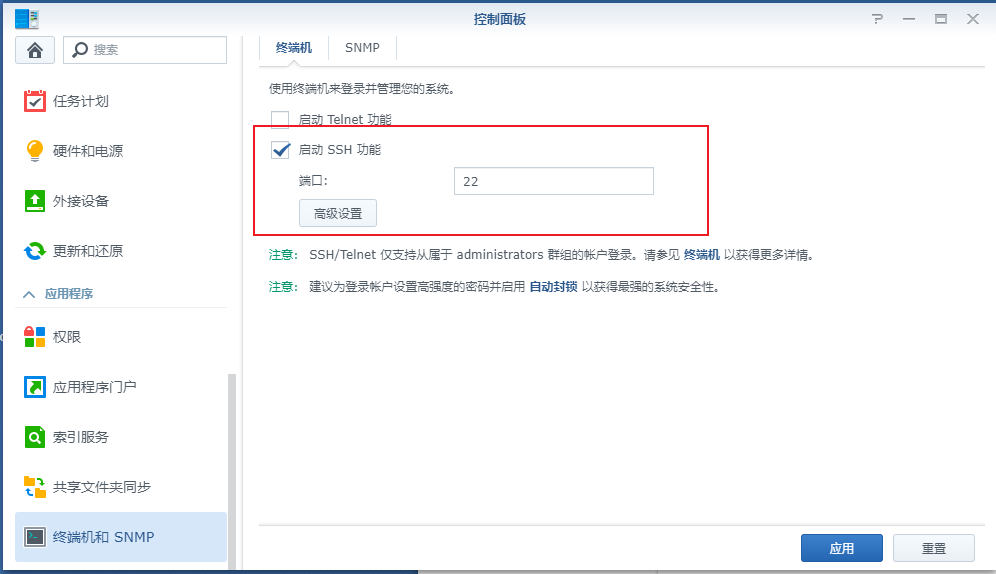Uncheck the 启动 SSH 功能 checkbox
This screenshot has width=996, height=574.
pos(280,150)
